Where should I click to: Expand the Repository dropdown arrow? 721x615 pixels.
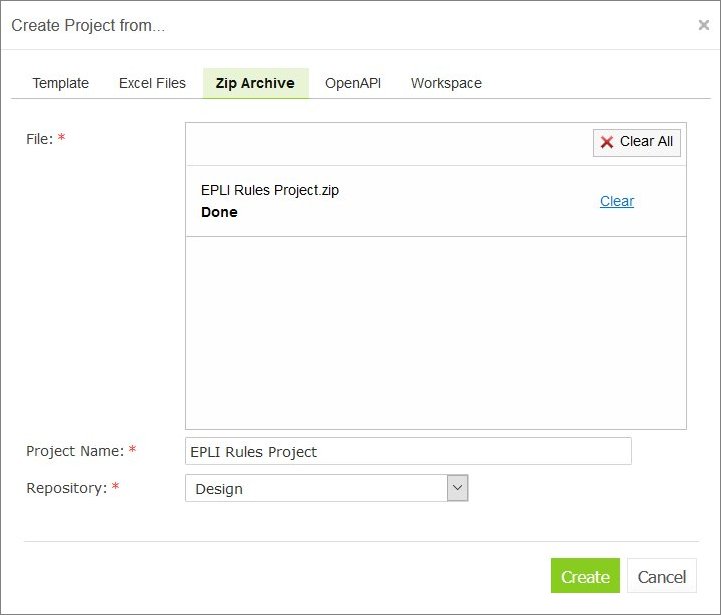point(457,488)
